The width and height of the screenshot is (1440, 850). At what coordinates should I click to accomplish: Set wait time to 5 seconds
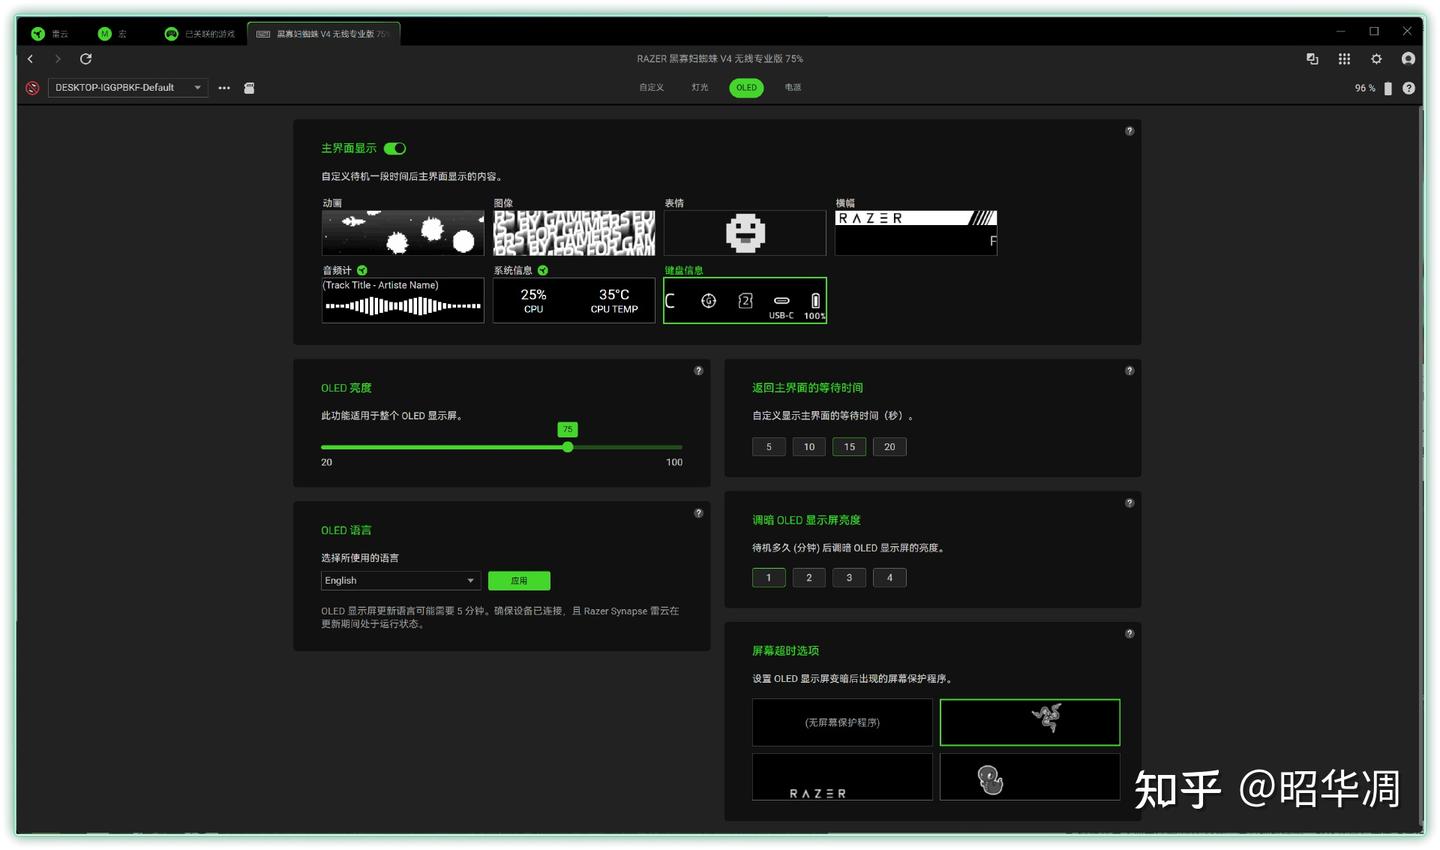point(769,447)
